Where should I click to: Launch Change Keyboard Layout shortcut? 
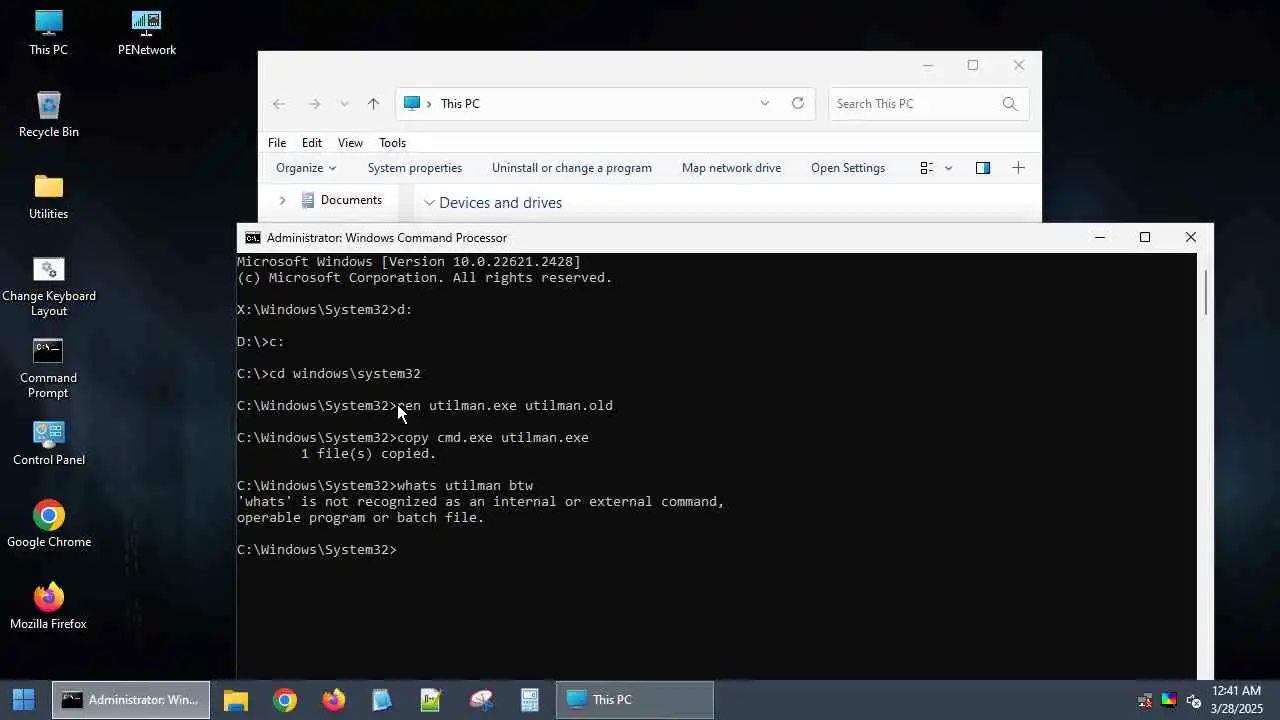pos(48,286)
